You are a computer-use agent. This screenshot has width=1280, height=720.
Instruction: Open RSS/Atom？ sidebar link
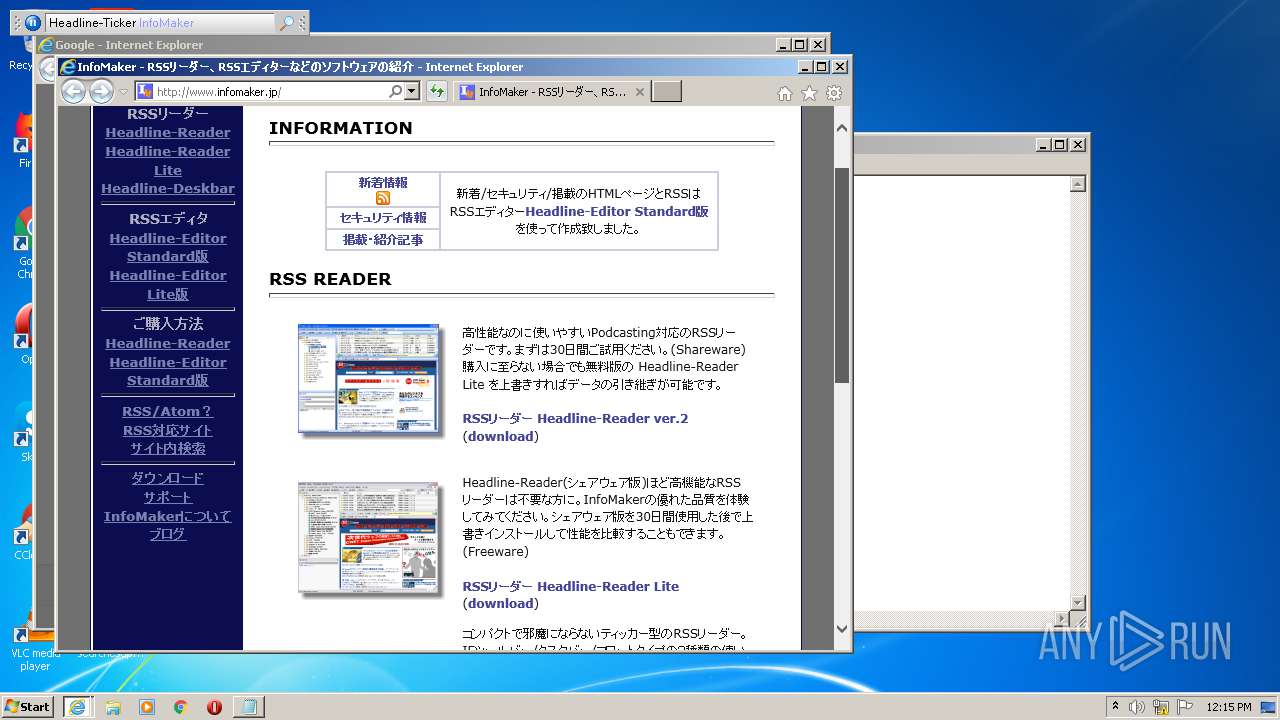pos(168,411)
